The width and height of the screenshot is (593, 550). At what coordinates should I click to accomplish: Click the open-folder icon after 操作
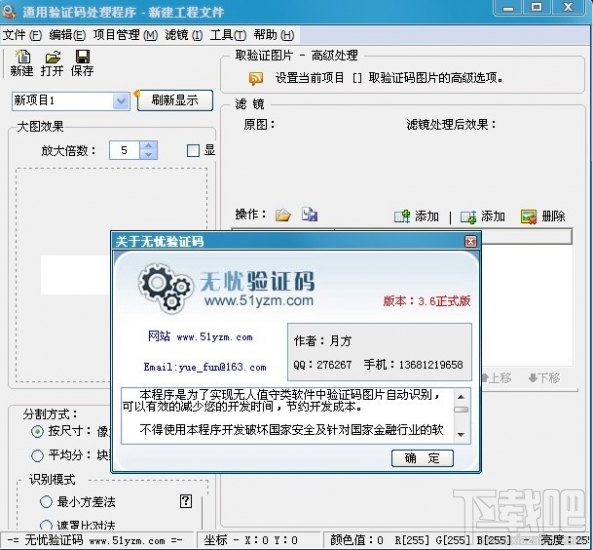[x=283, y=215]
